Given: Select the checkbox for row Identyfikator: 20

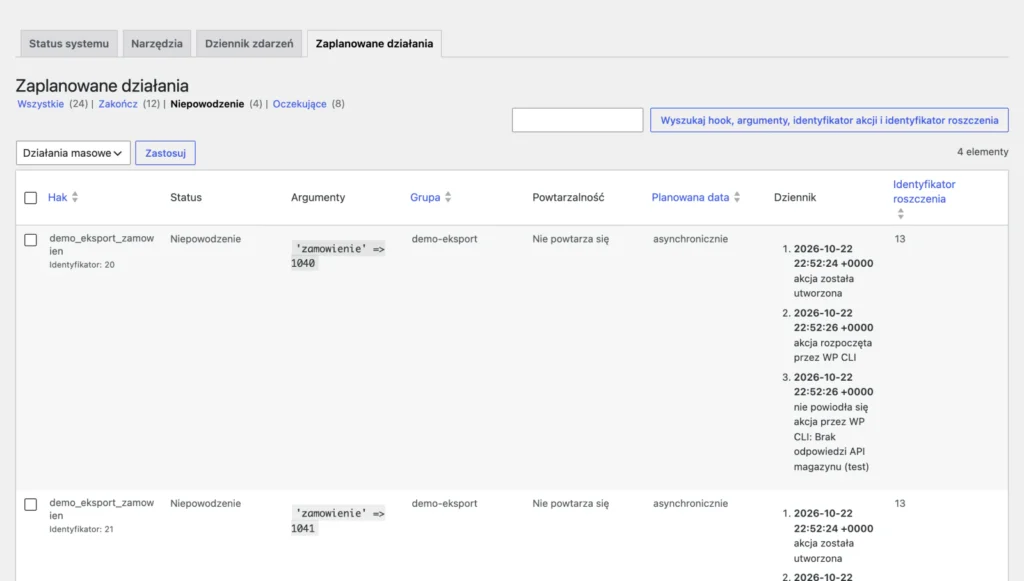Looking at the screenshot, I should click(31, 240).
